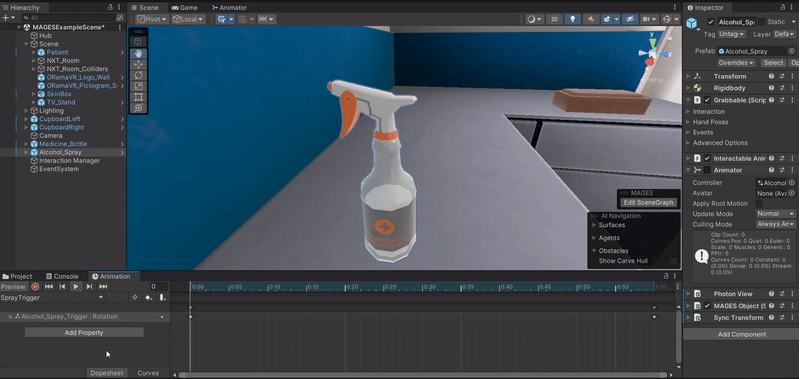
Task: Toggle animation Preview mode
Action: pos(13,287)
